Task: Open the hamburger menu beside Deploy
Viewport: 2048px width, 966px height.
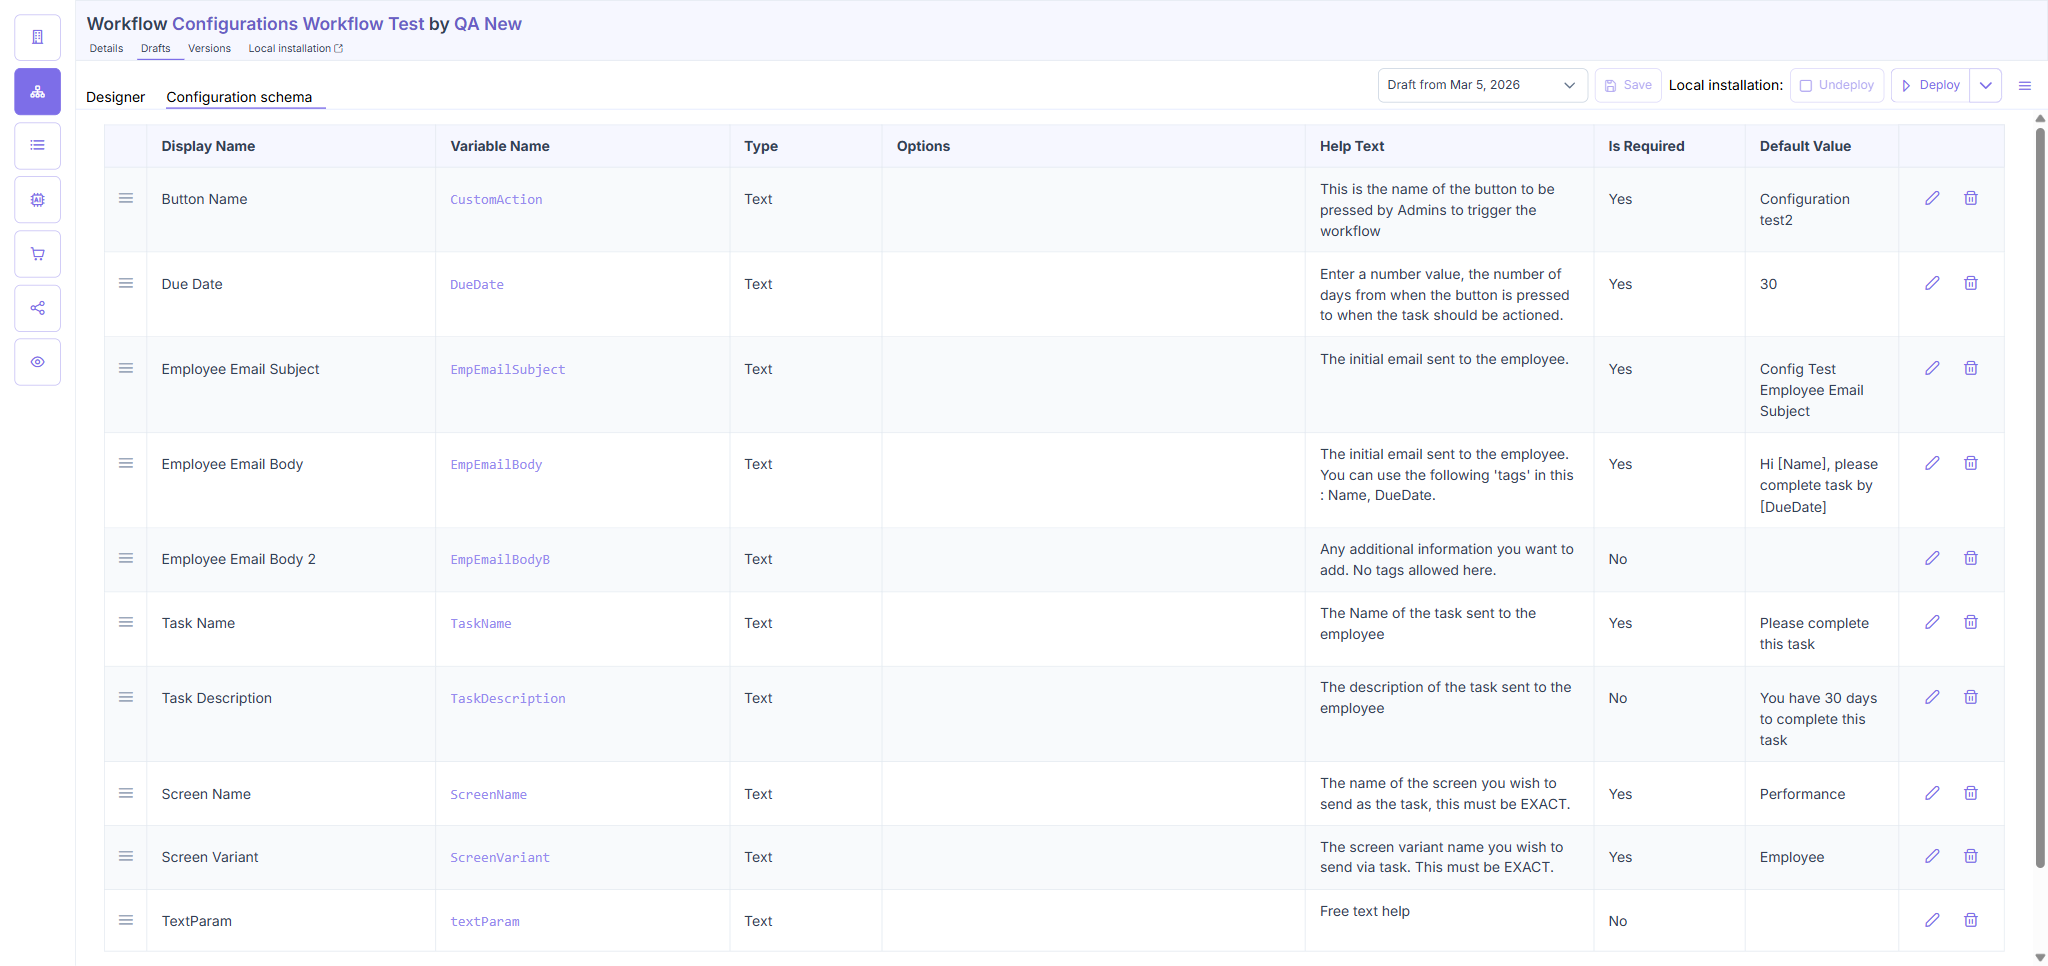Action: tap(2025, 86)
